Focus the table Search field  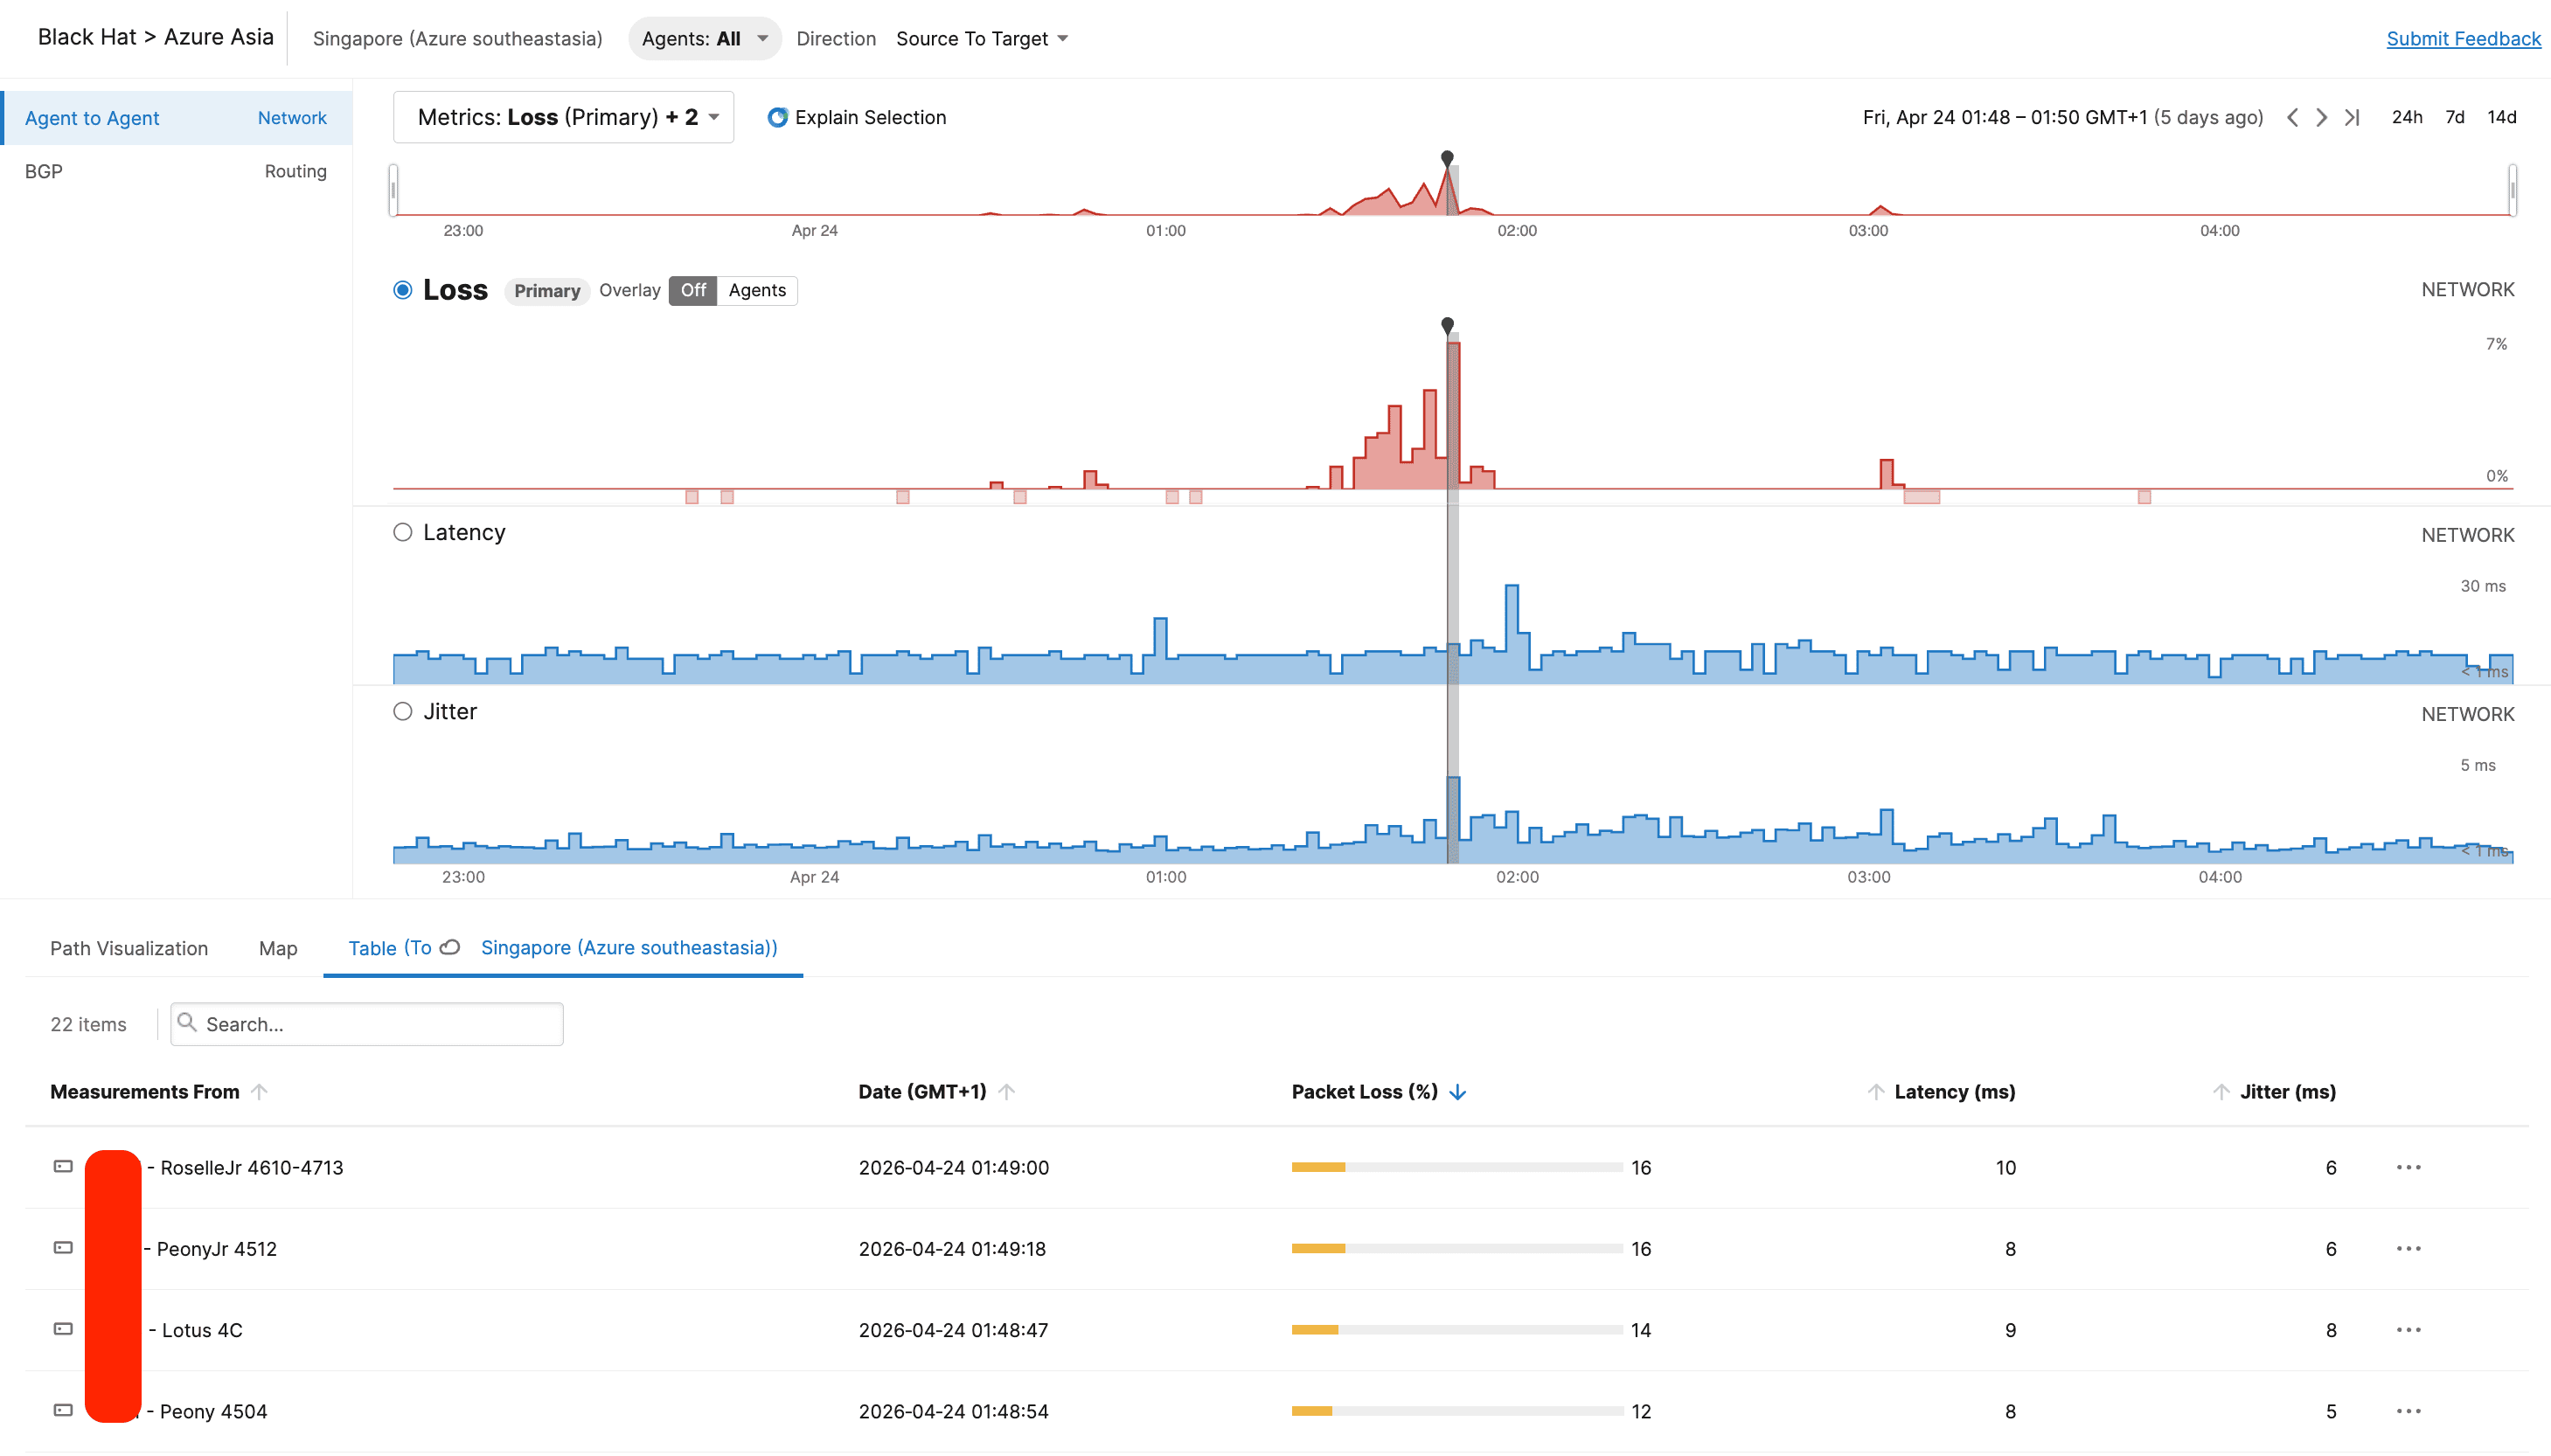(366, 1024)
